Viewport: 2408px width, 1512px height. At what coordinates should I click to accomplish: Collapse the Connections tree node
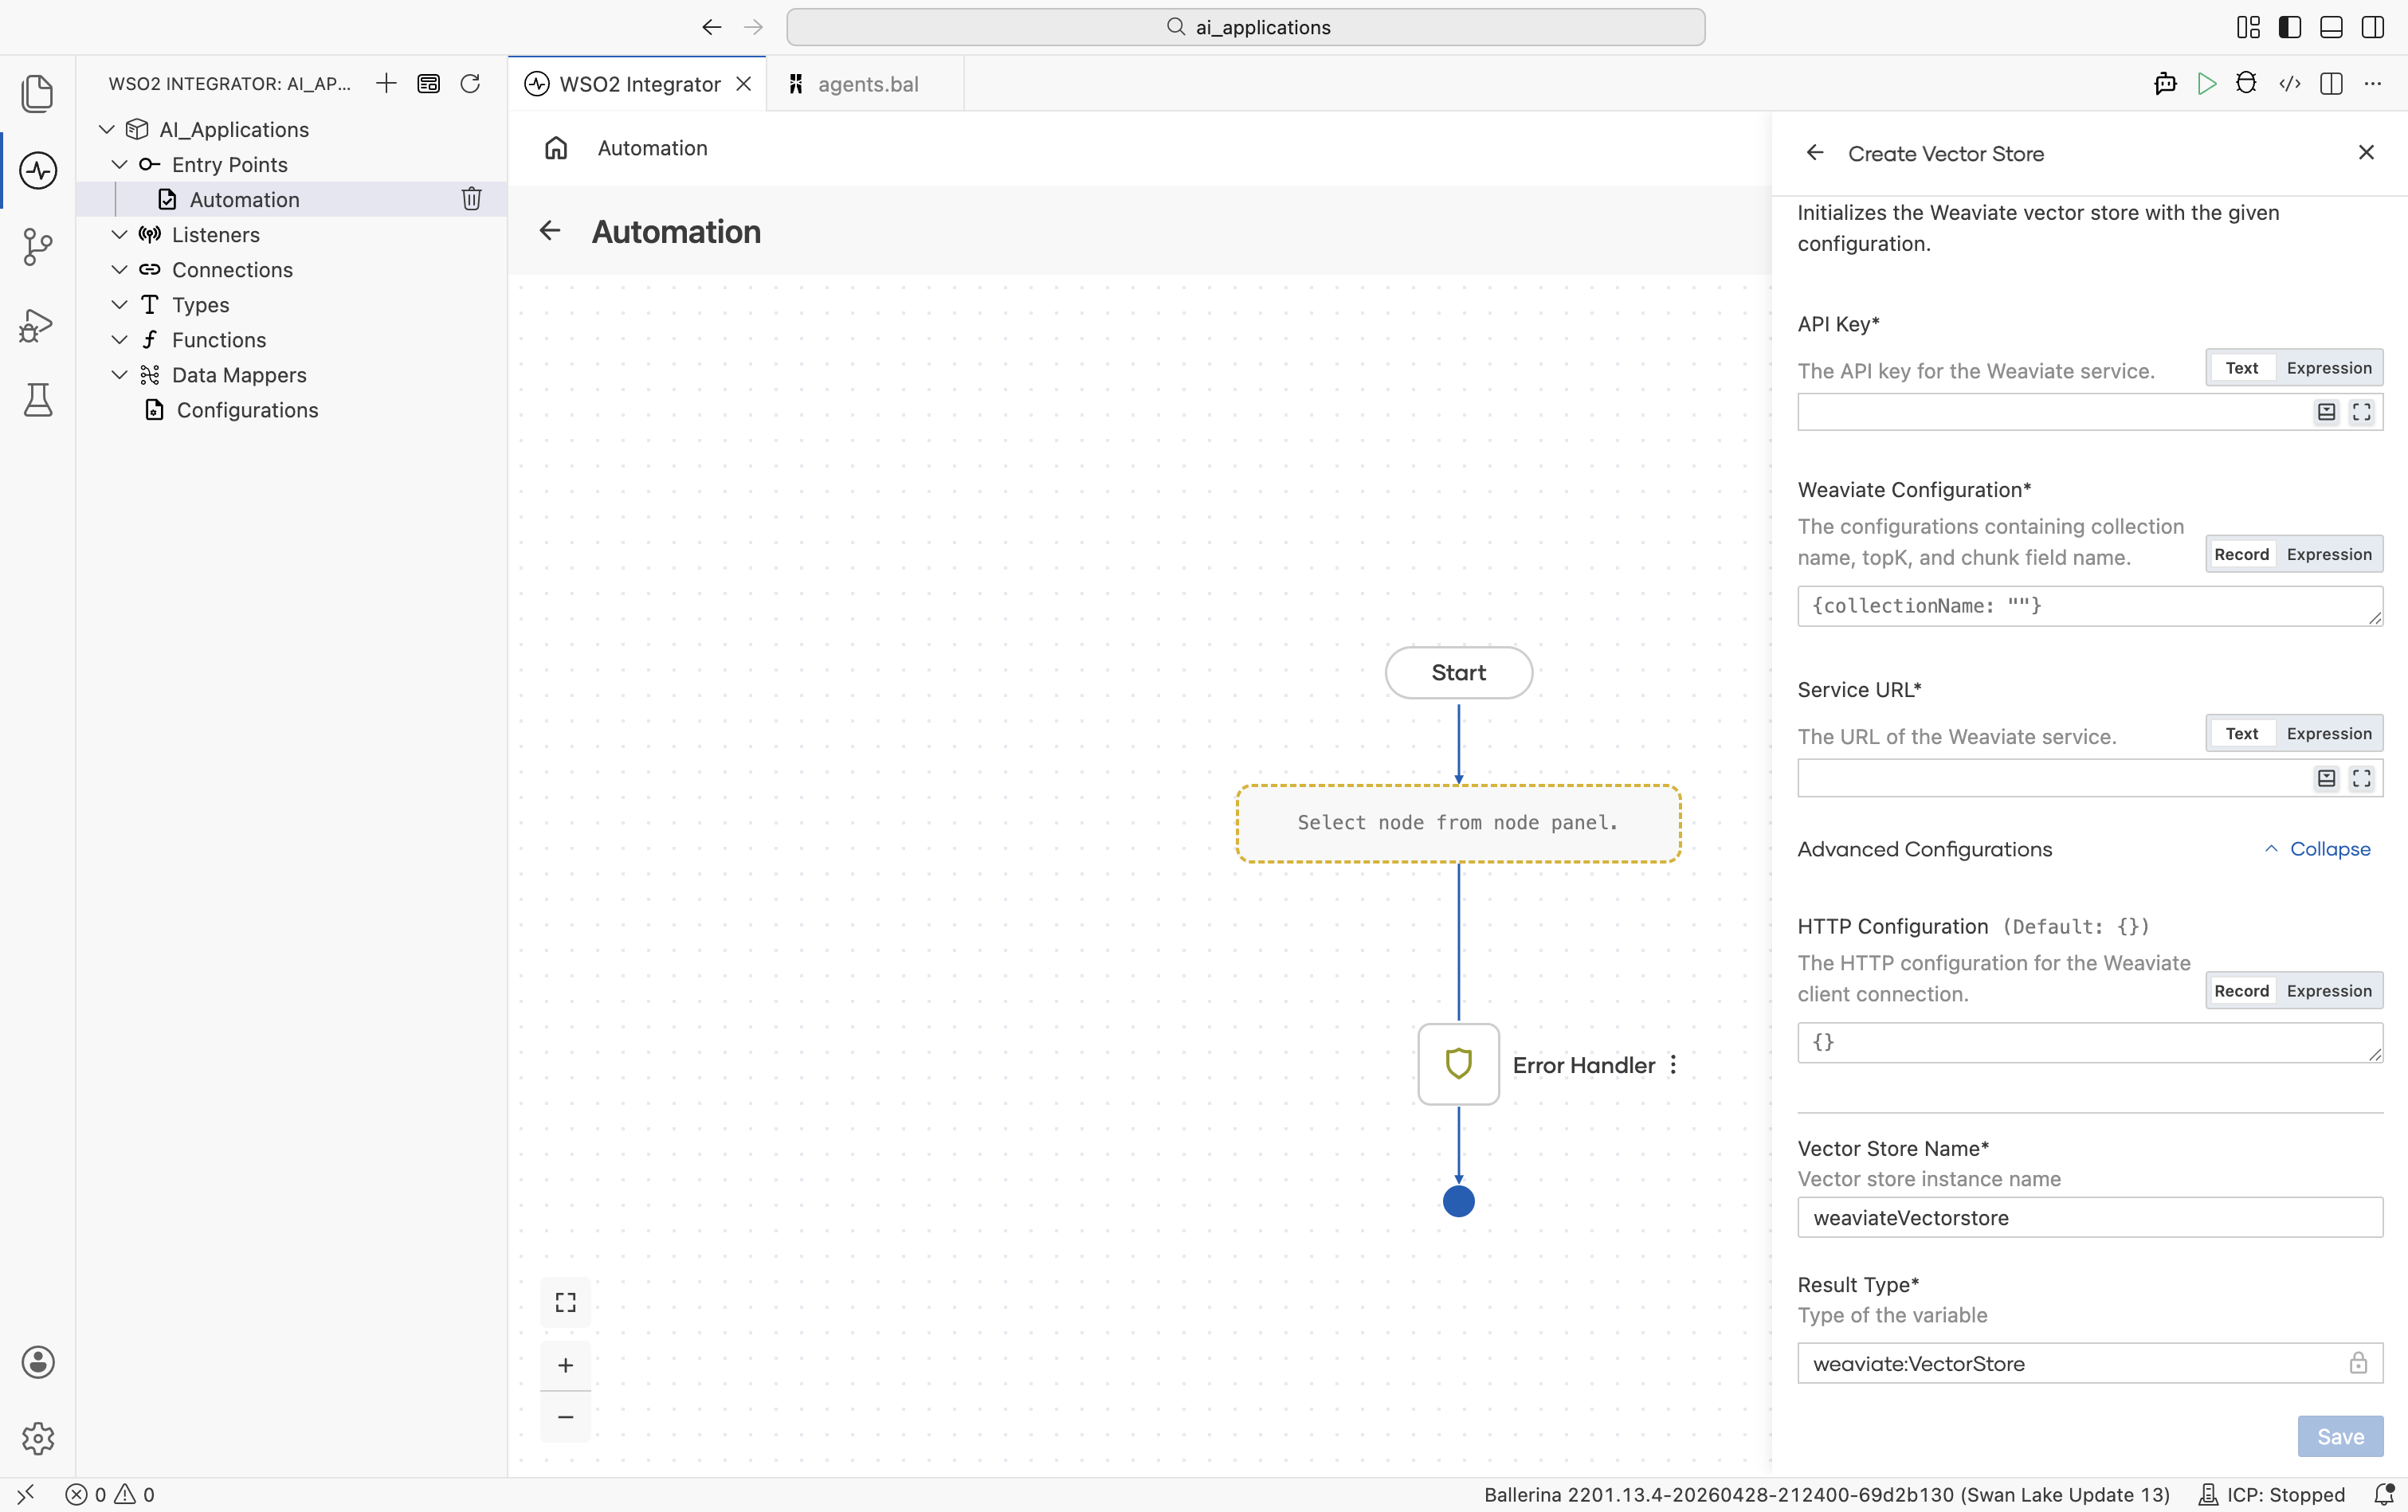(x=119, y=269)
